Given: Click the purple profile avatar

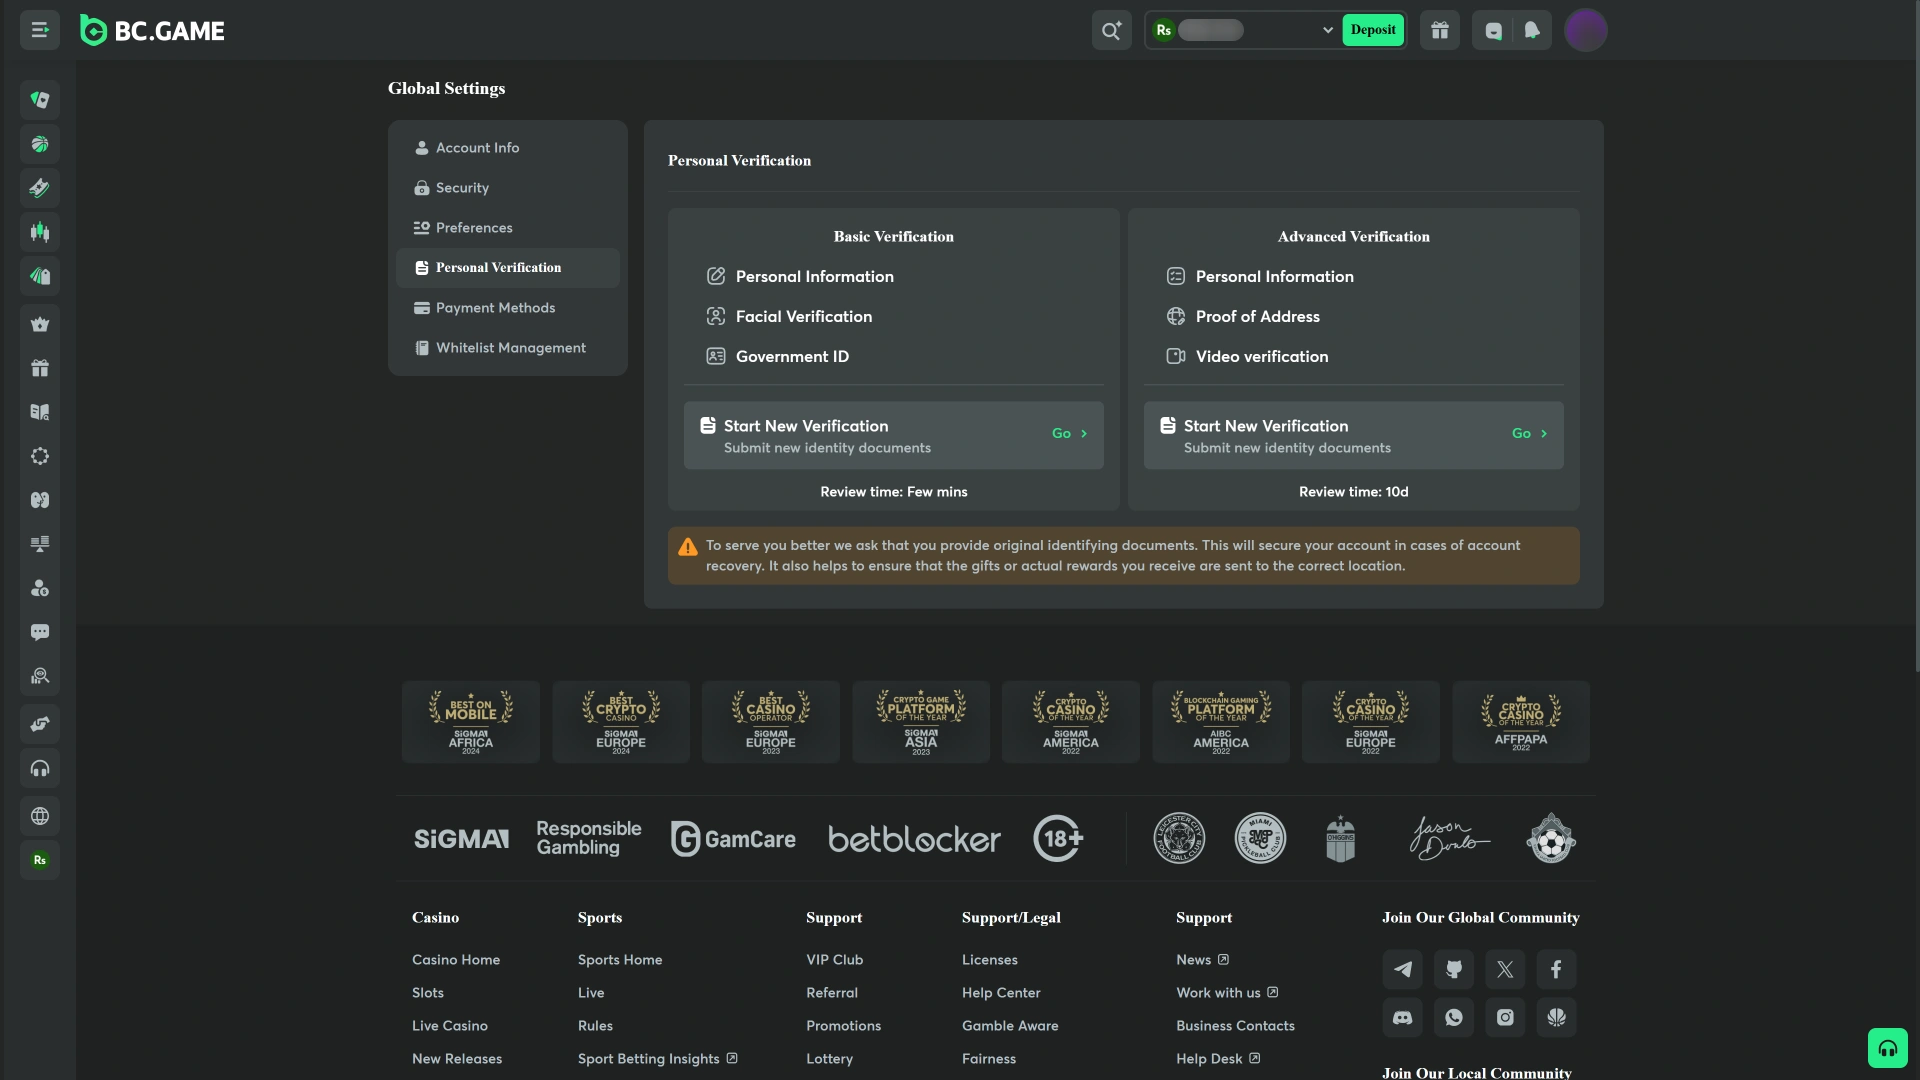Looking at the screenshot, I should pyautogui.click(x=1585, y=30).
